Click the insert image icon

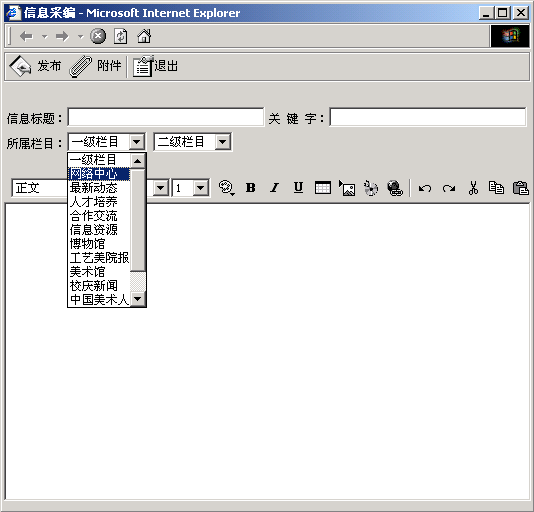pos(347,188)
